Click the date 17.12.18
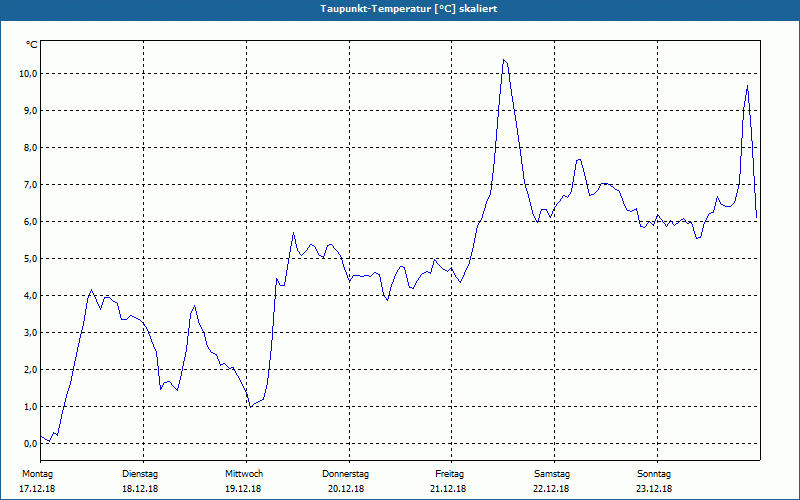800x500 pixels. point(37,489)
